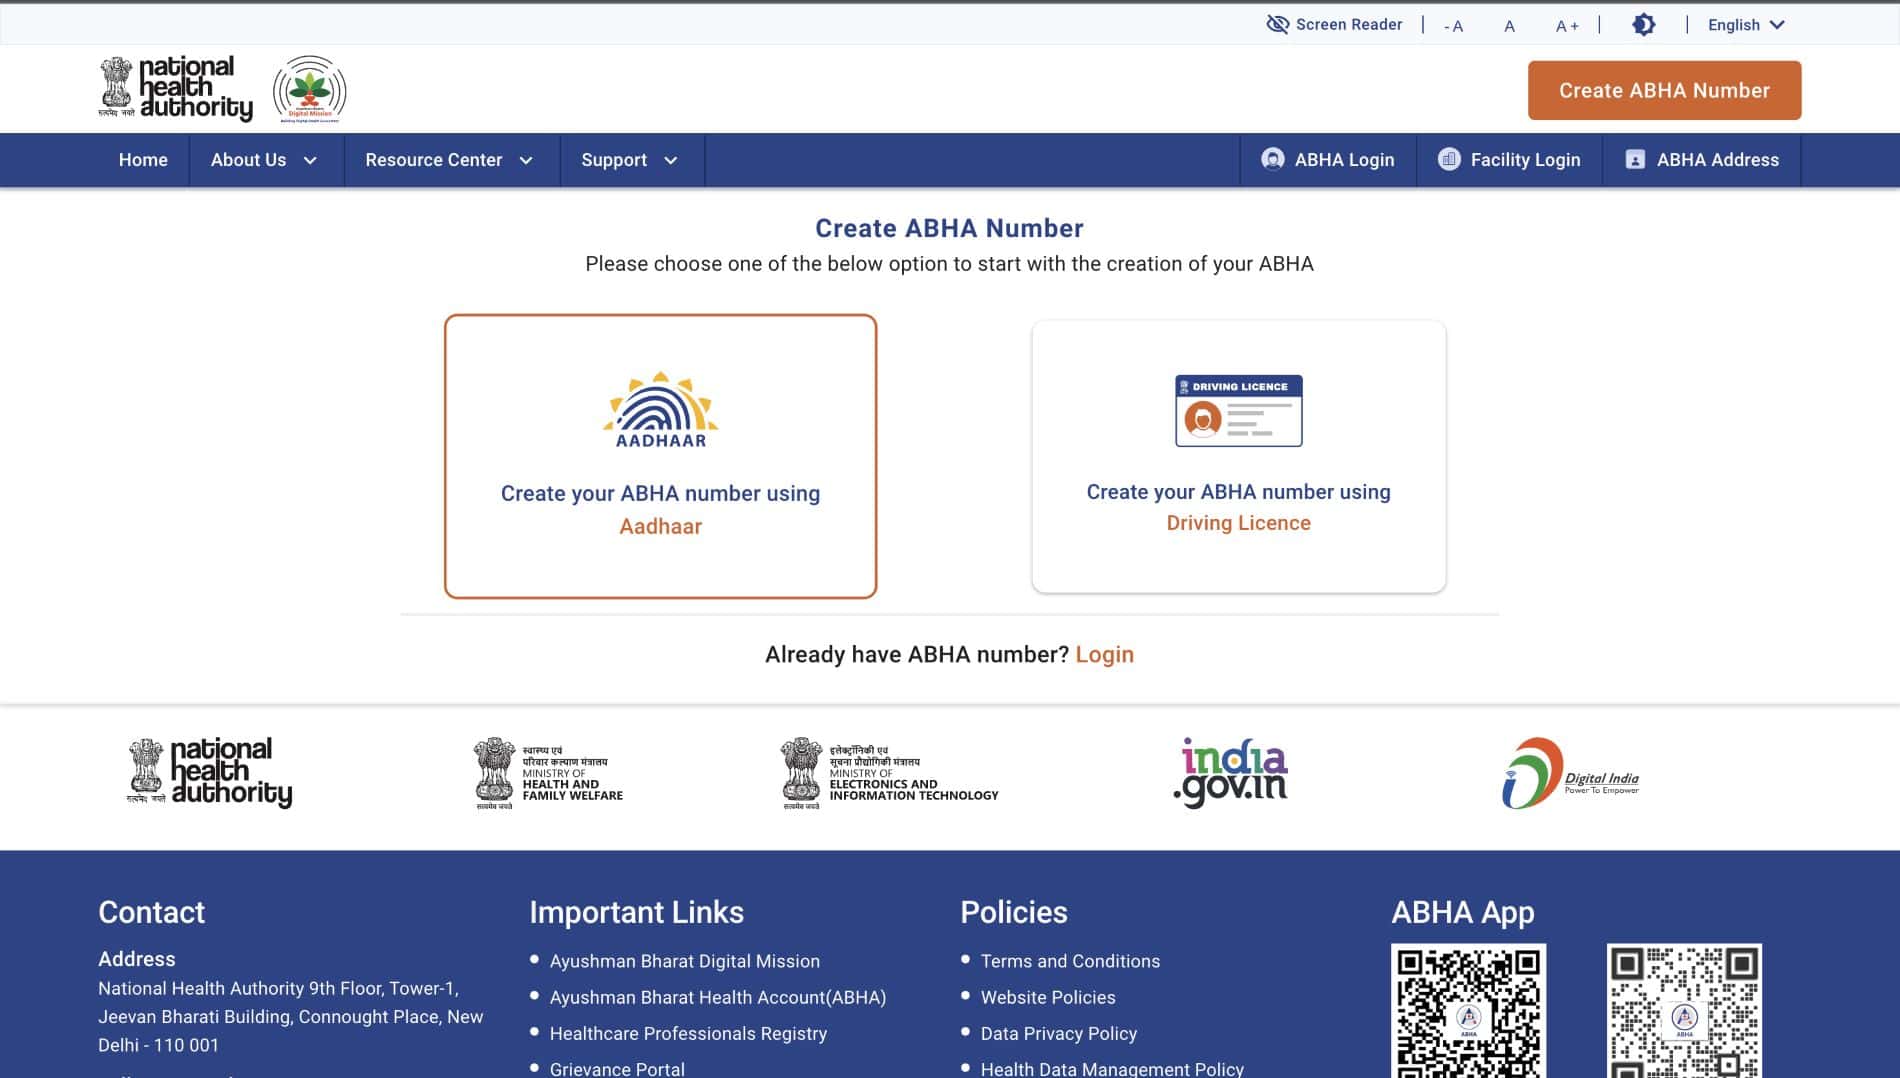Expand the About Us chevron
Viewport: 1900px width, 1078px height.
[x=310, y=161]
